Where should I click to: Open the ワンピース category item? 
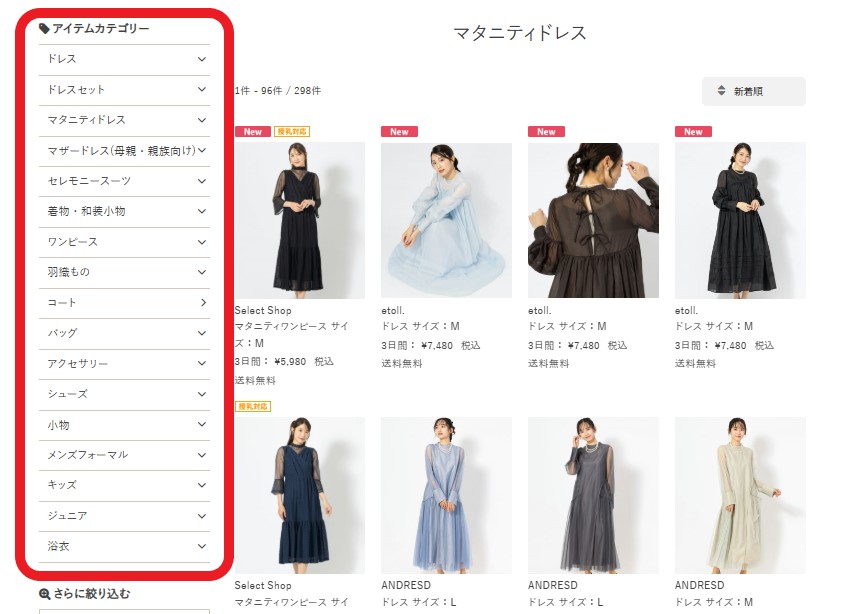click(x=73, y=242)
